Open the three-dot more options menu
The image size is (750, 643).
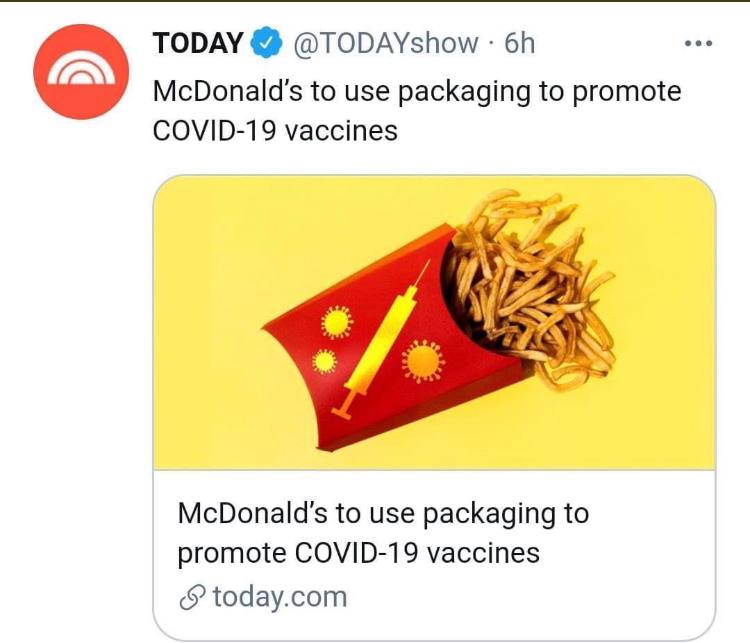(698, 44)
